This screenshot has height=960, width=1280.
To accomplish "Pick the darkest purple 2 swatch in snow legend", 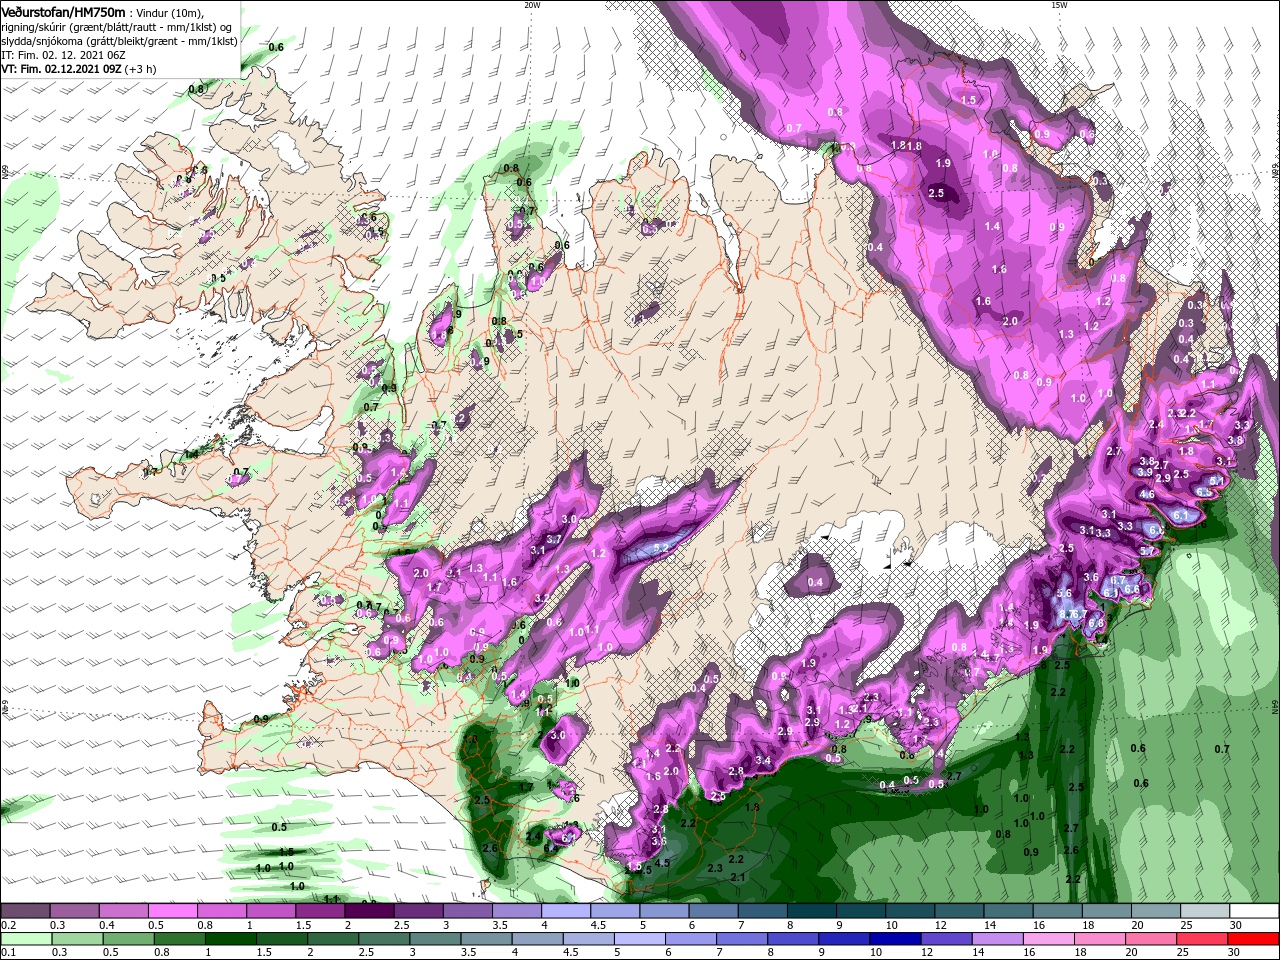I will coord(369,911).
